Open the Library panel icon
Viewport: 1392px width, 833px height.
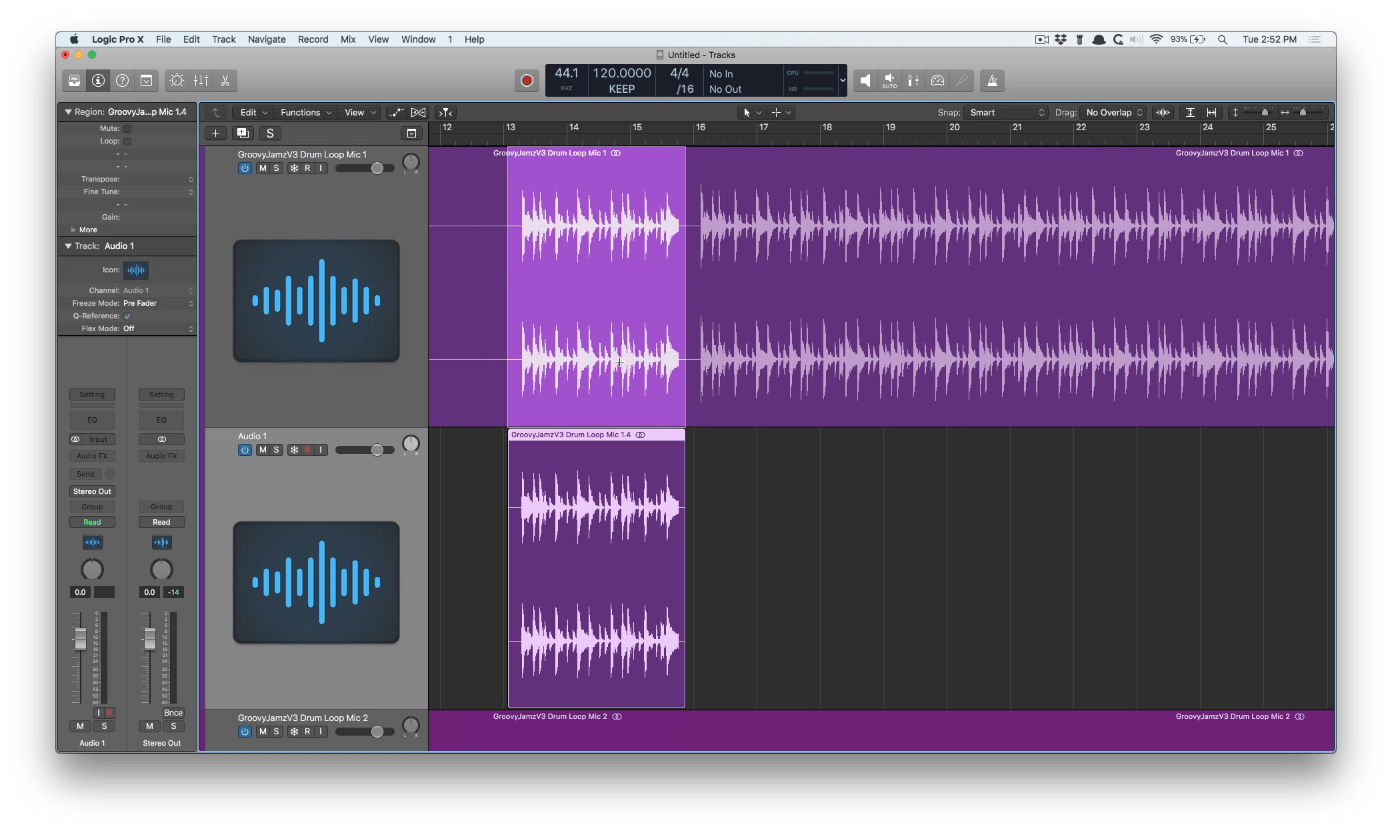point(74,81)
